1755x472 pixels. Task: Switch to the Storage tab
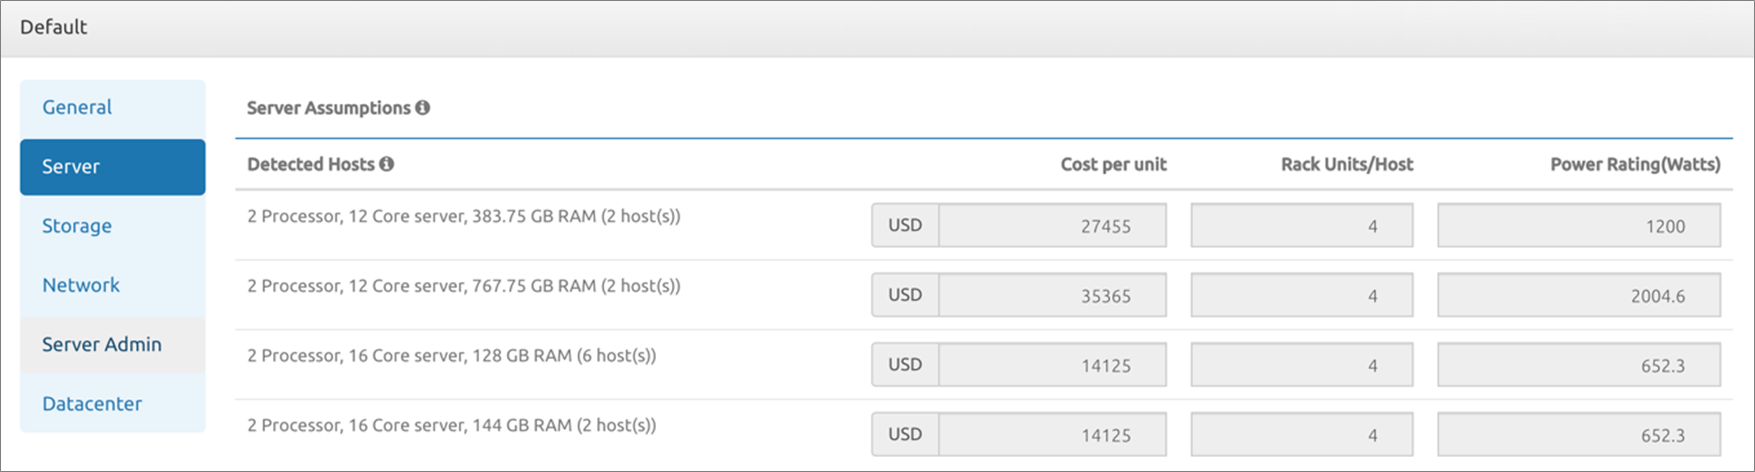click(77, 226)
